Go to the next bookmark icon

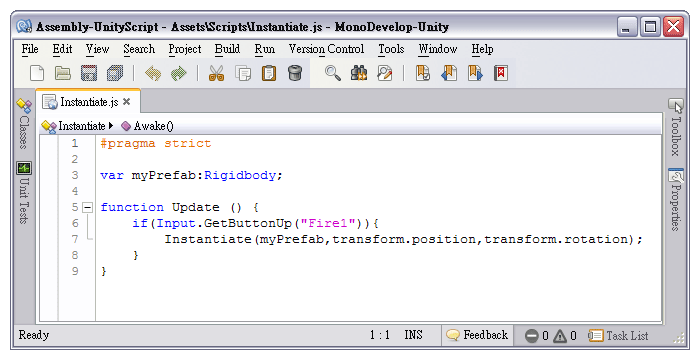click(475, 73)
